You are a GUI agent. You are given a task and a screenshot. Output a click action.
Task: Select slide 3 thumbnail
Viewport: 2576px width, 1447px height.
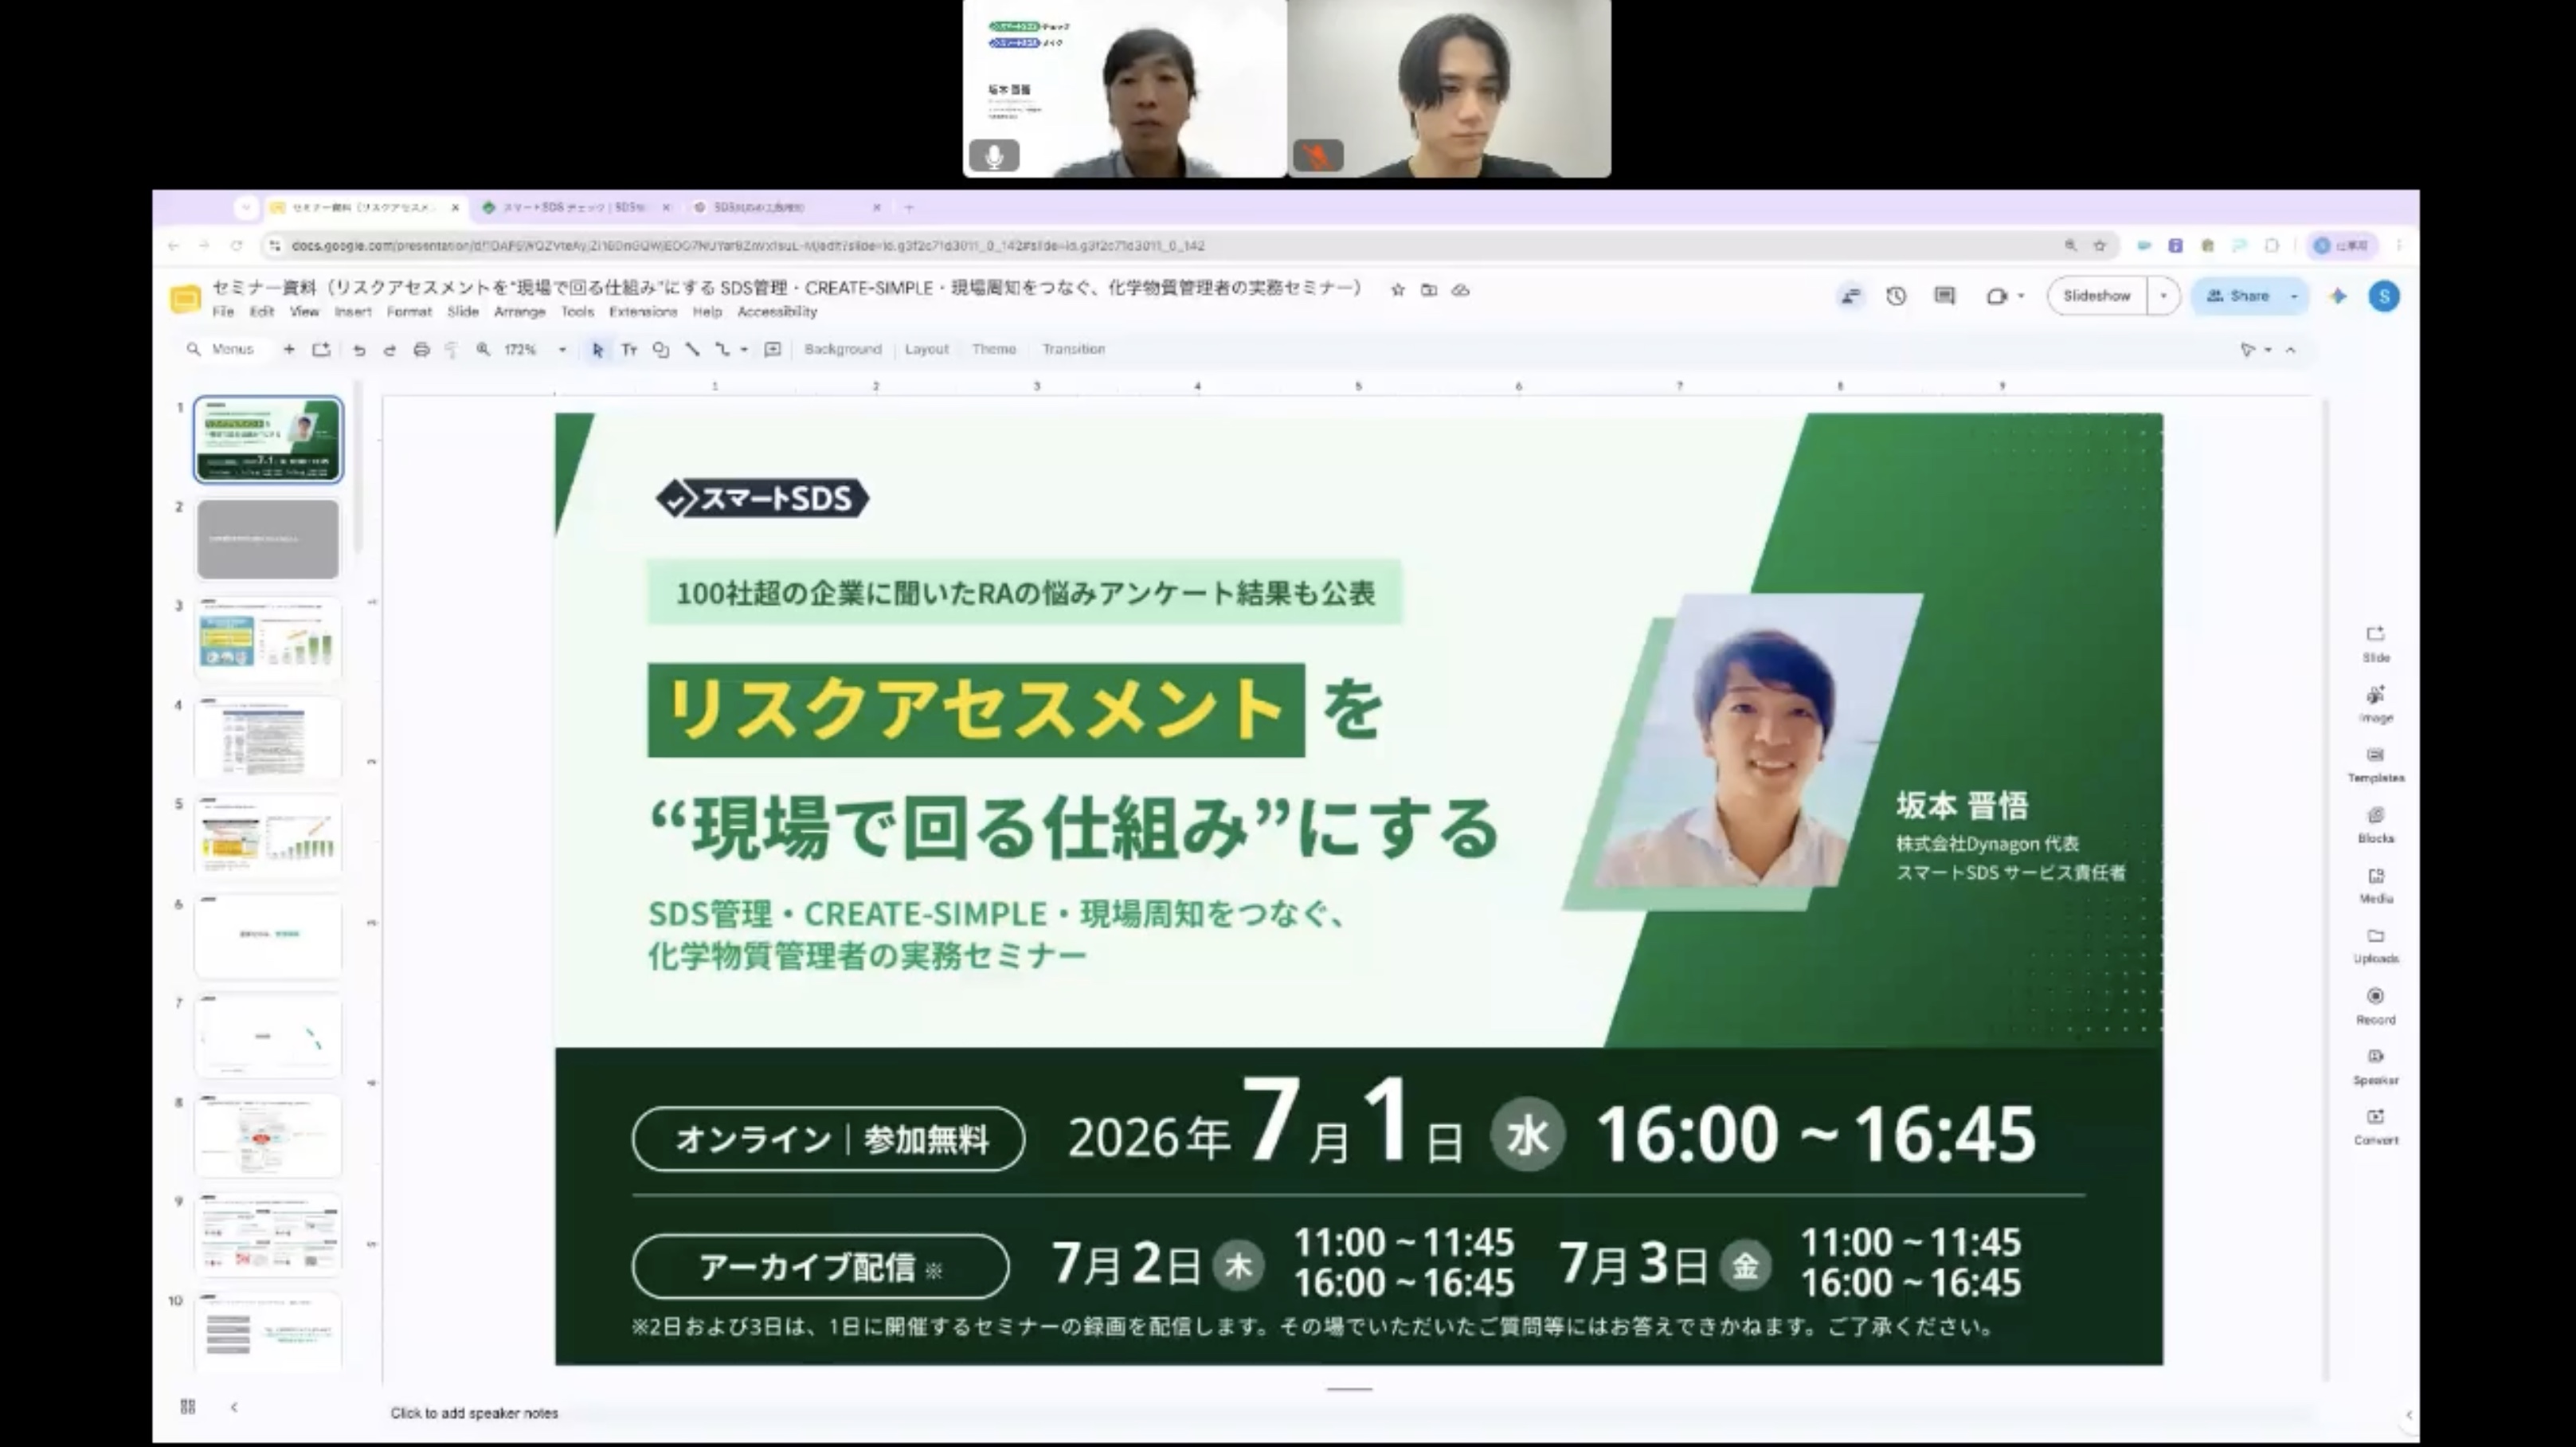coord(268,638)
